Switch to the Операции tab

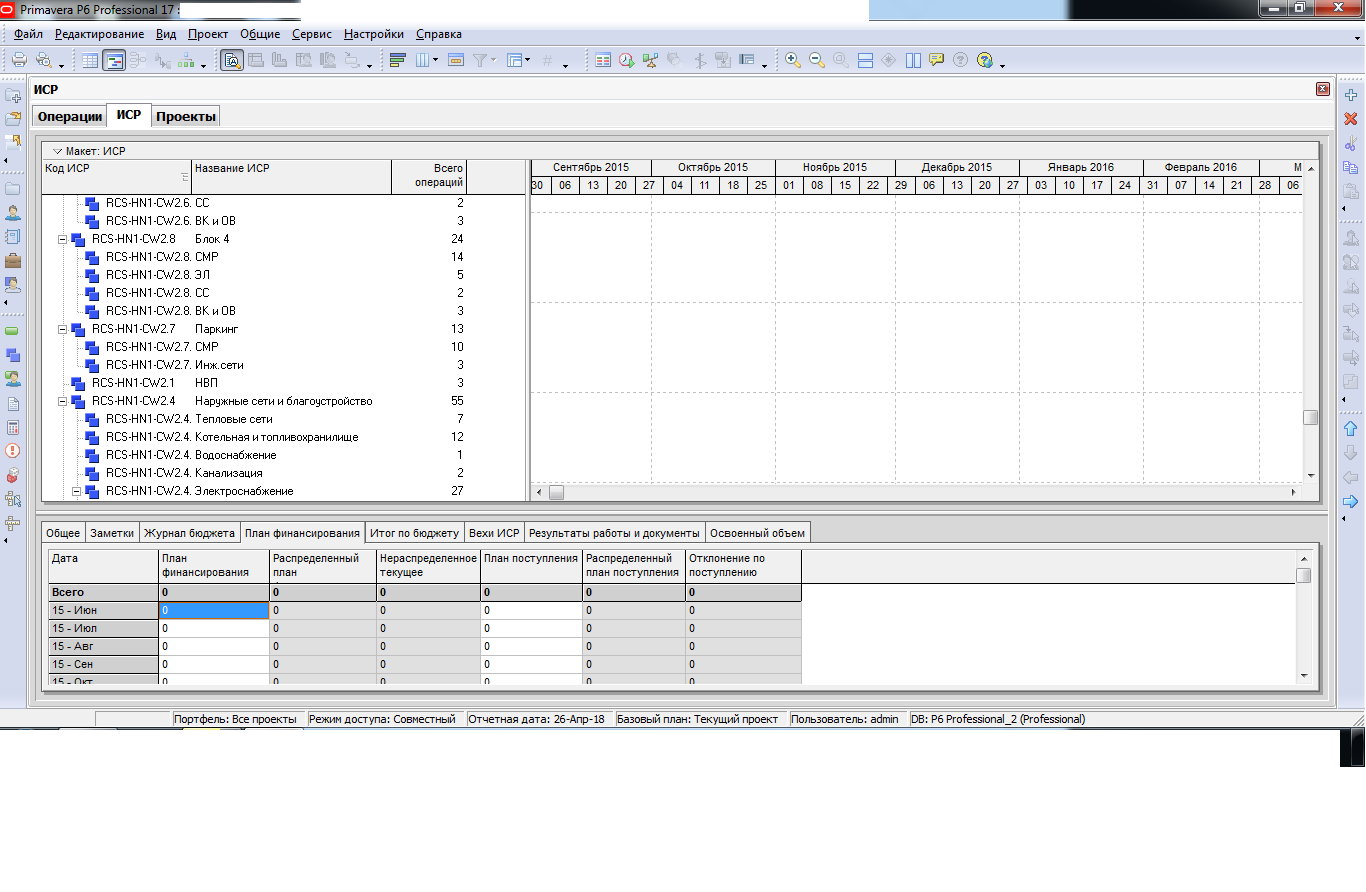70,117
